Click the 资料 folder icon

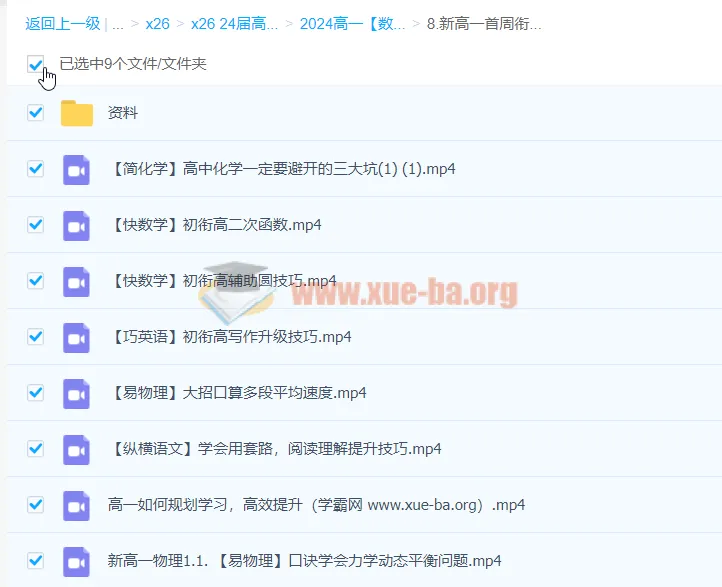coord(76,113)
